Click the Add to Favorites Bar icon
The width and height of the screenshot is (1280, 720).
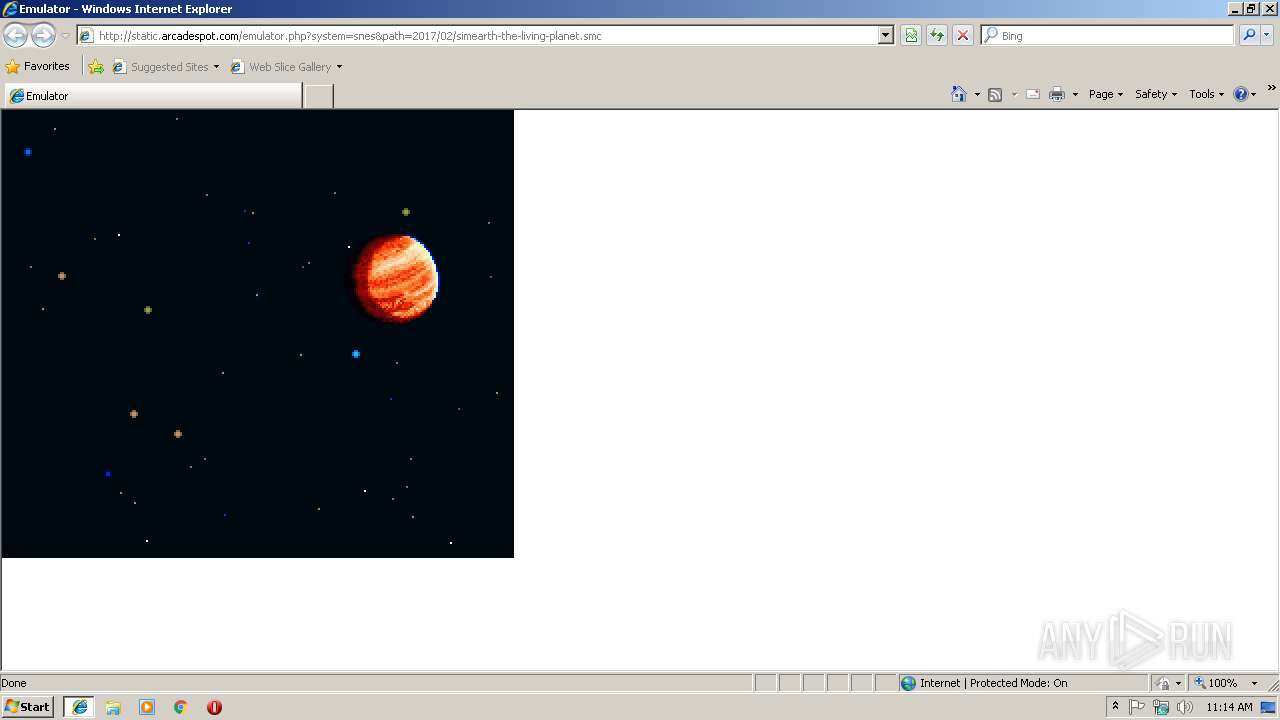(96, 67)
